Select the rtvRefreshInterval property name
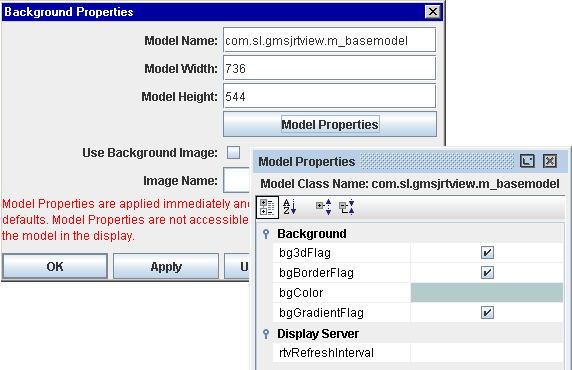 pos(326,353)
